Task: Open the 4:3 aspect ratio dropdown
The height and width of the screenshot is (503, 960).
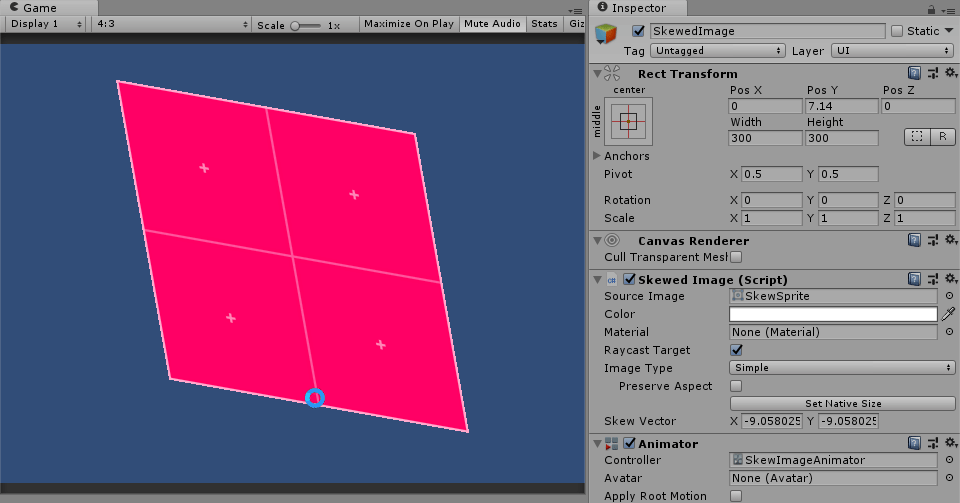Action: 171,24
